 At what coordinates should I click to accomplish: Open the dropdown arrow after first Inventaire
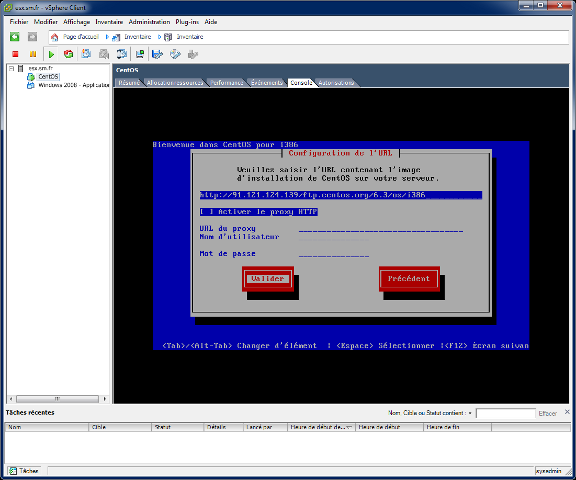(159, 37)
